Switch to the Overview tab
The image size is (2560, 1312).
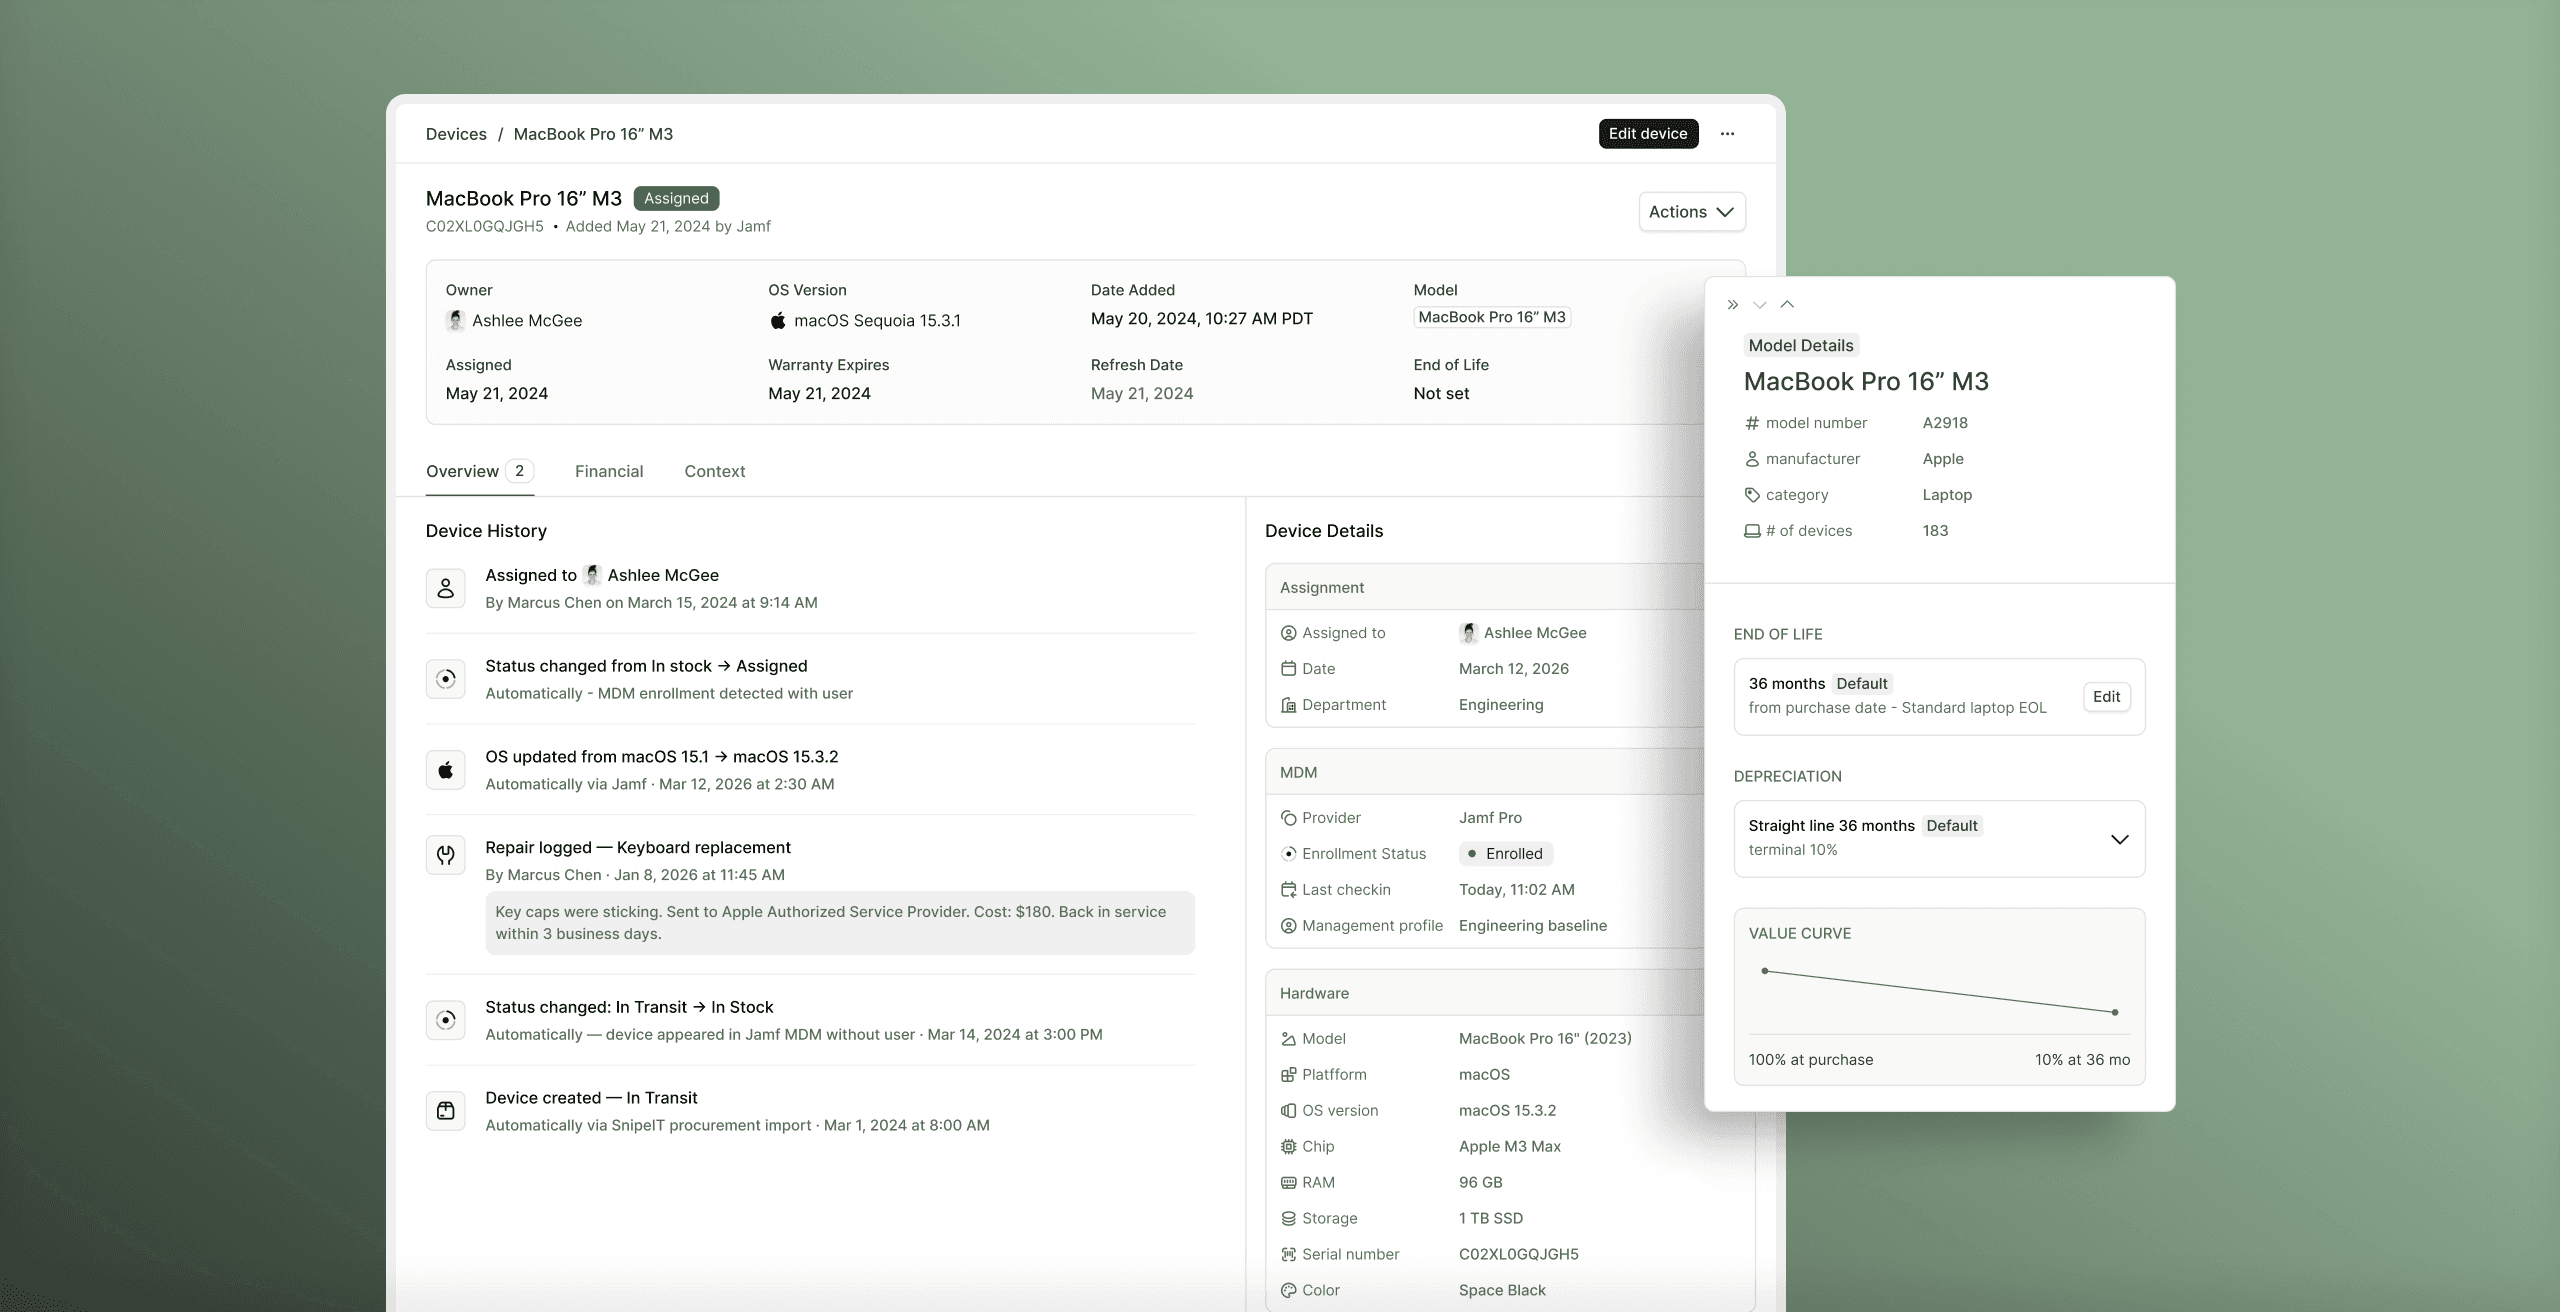pyautogui.click(x=480, y=471)
